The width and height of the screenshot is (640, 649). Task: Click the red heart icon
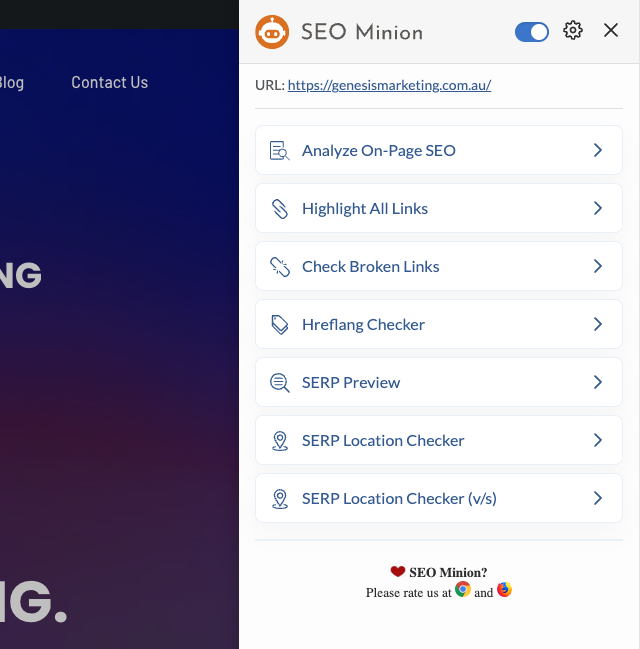[x=397, y=571]
